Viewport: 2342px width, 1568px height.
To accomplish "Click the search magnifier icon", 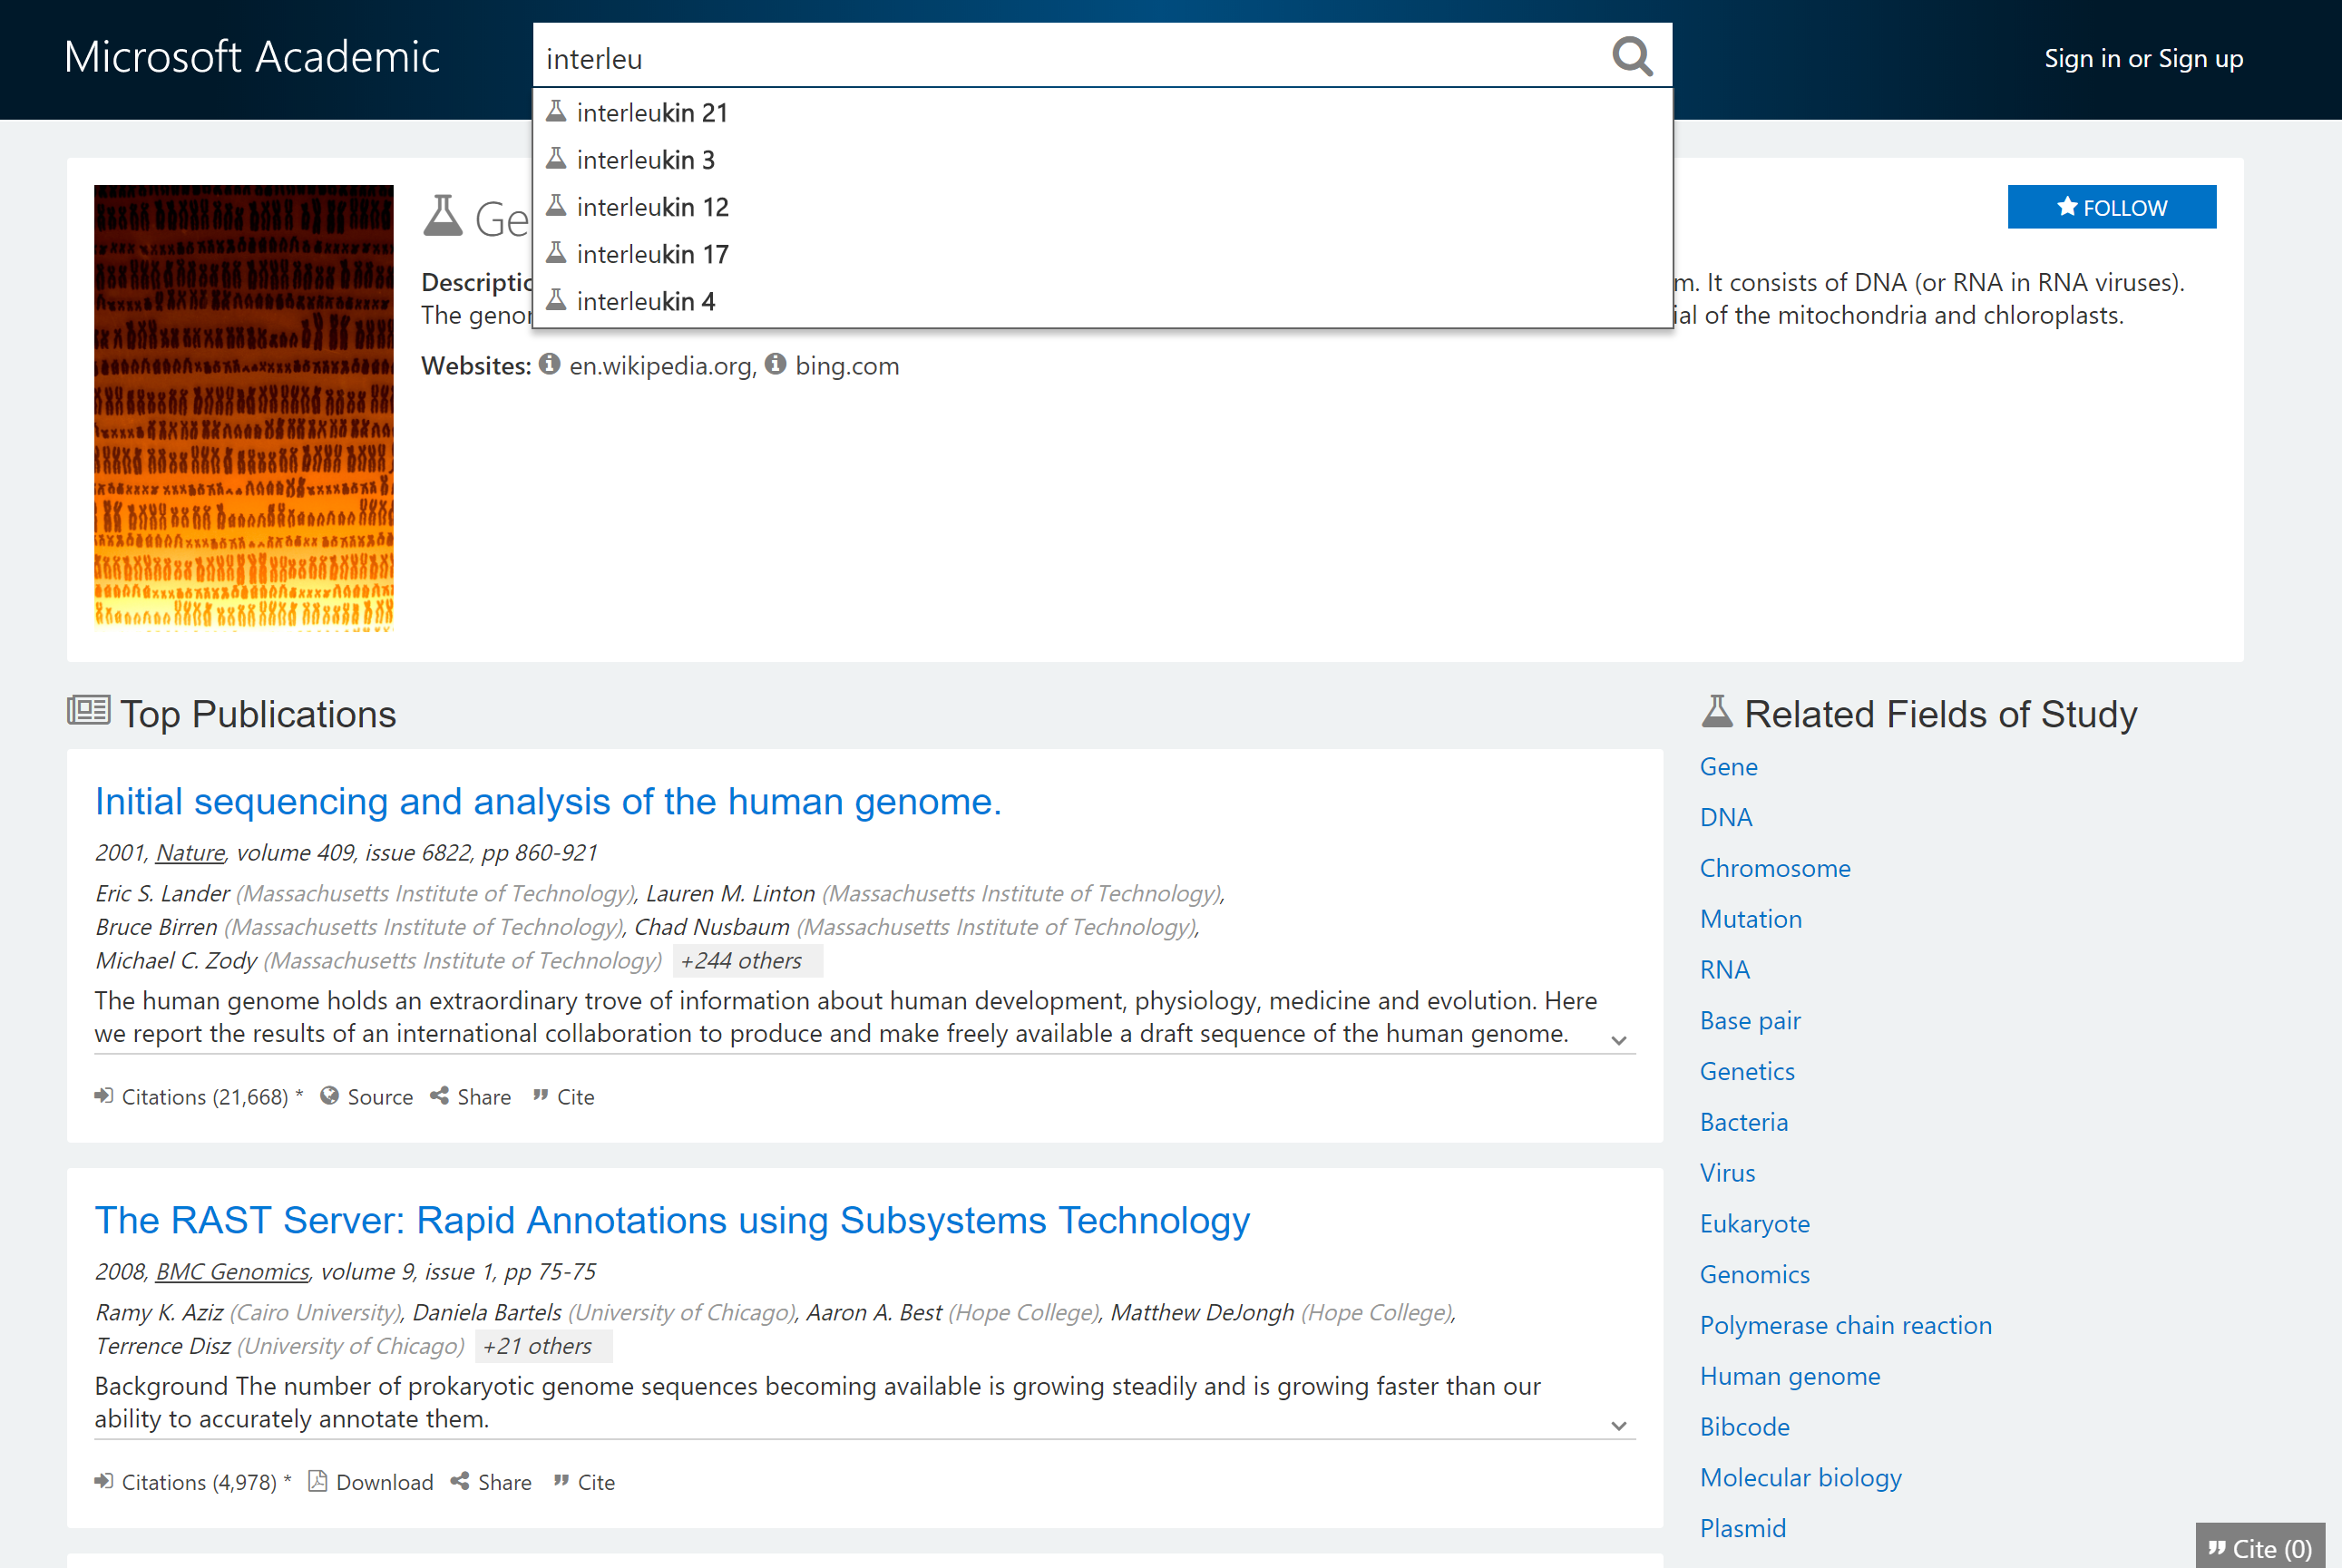I will pos(1632,57).
